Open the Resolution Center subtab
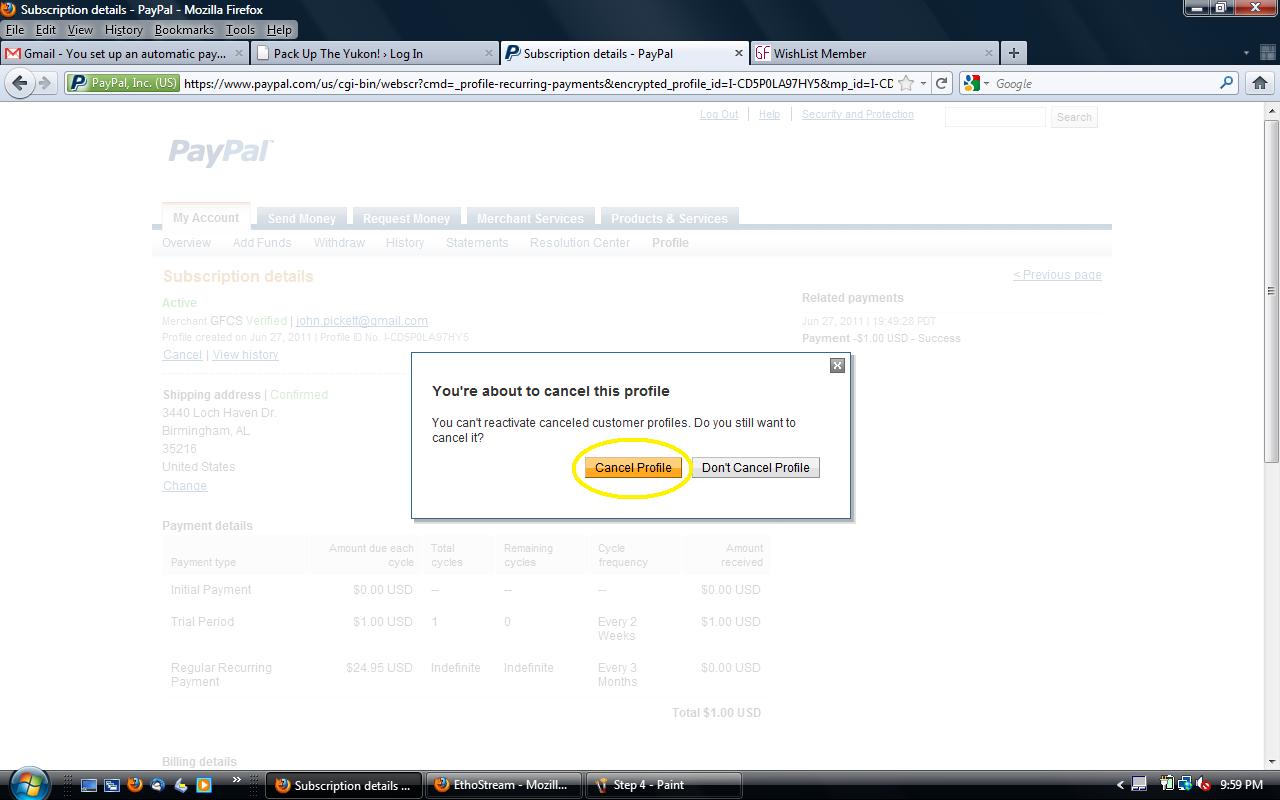Image resolution: width=1280 pixels, height=800 pixels. pyautogui.click(x=580, y=243)
